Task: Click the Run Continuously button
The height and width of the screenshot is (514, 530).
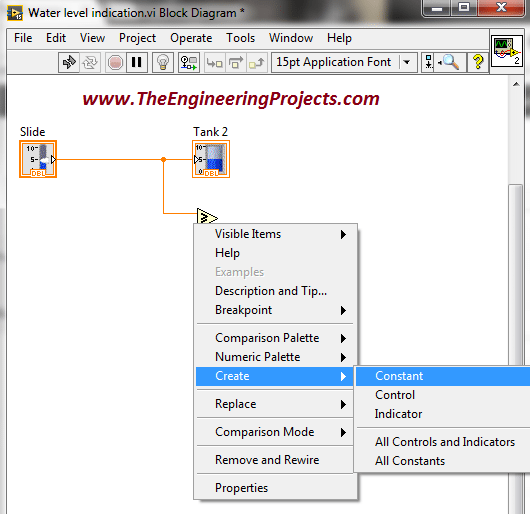Action: (90, 63)
